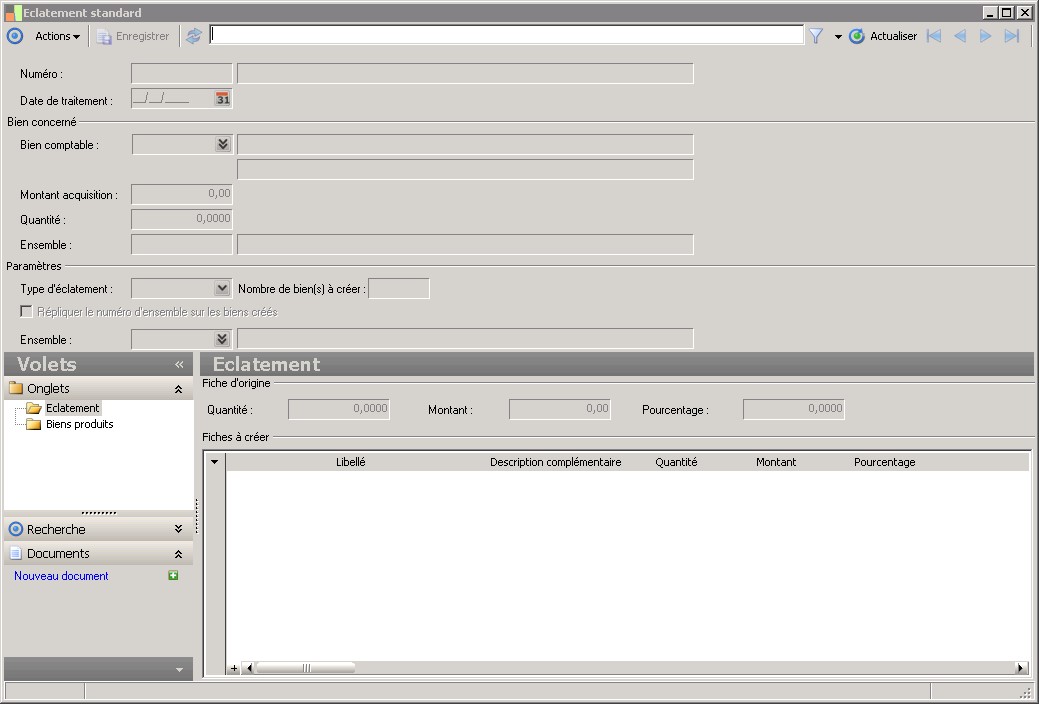Open the Bien comptable dropdown
The height and width of the screenshot is (704, 1039).
(x=222, y=145)
